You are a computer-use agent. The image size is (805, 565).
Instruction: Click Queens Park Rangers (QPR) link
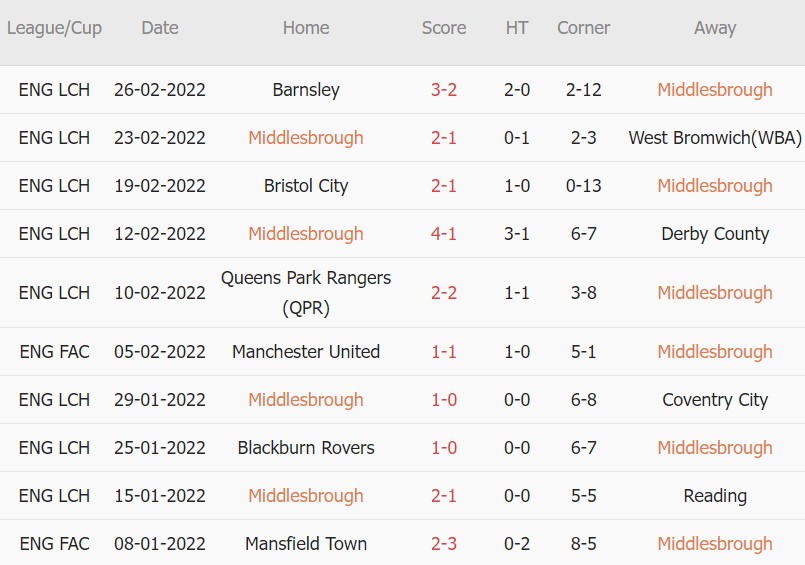[x=306, y=292]
